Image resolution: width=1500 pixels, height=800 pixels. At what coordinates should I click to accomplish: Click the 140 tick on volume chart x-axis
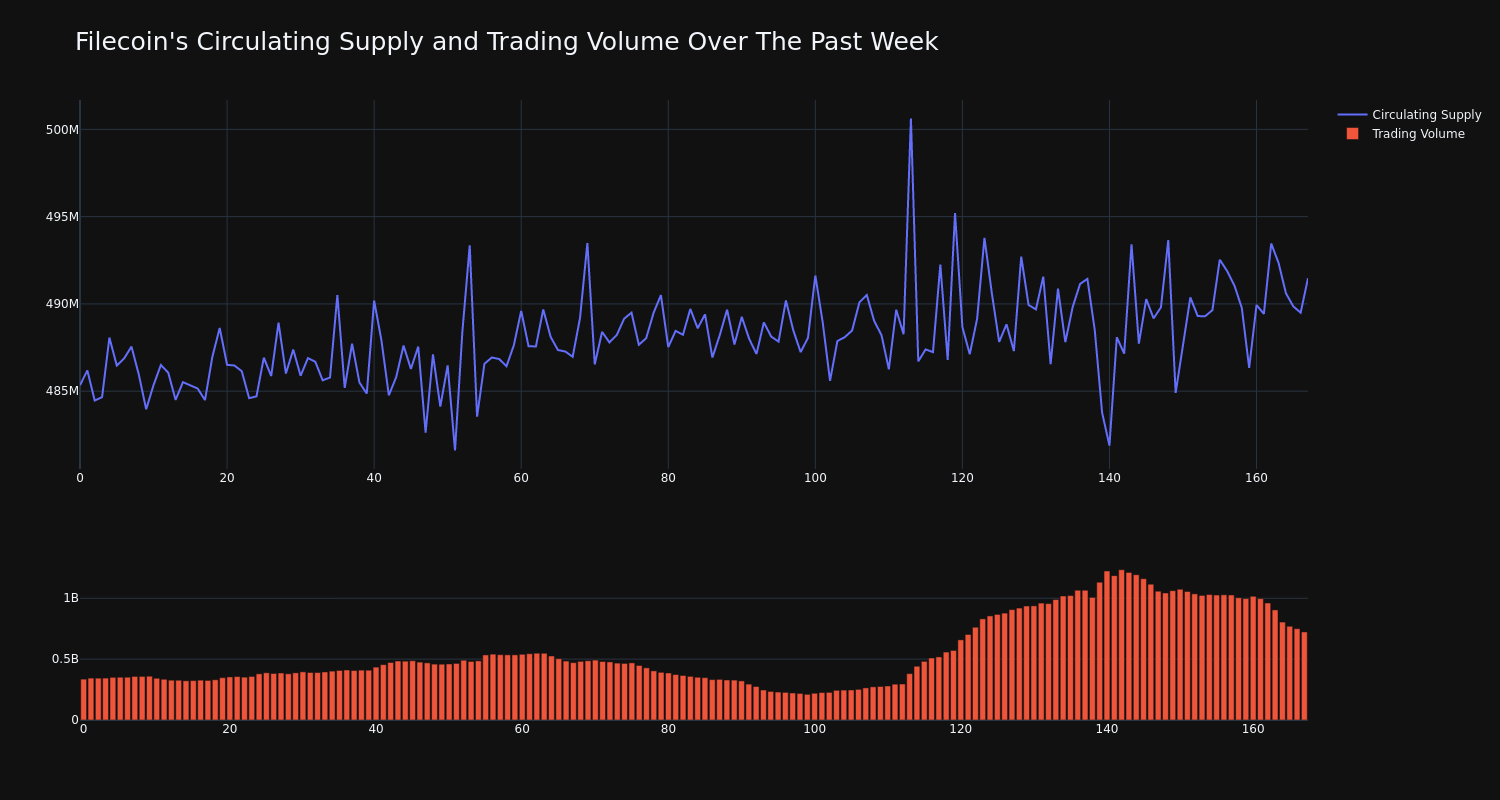(x=1107, y=729)
